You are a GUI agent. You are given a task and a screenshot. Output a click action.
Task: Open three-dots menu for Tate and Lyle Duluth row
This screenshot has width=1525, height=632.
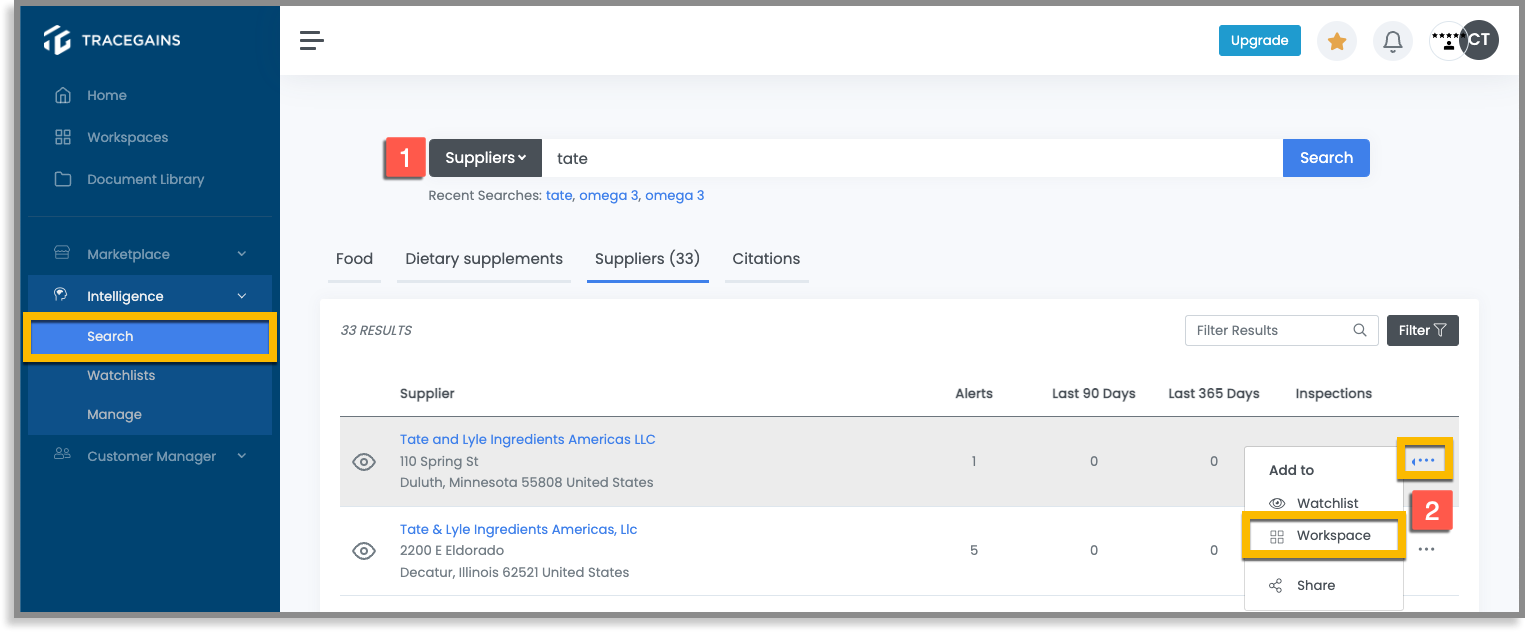pyautogui.click(x=1425, y=460)
